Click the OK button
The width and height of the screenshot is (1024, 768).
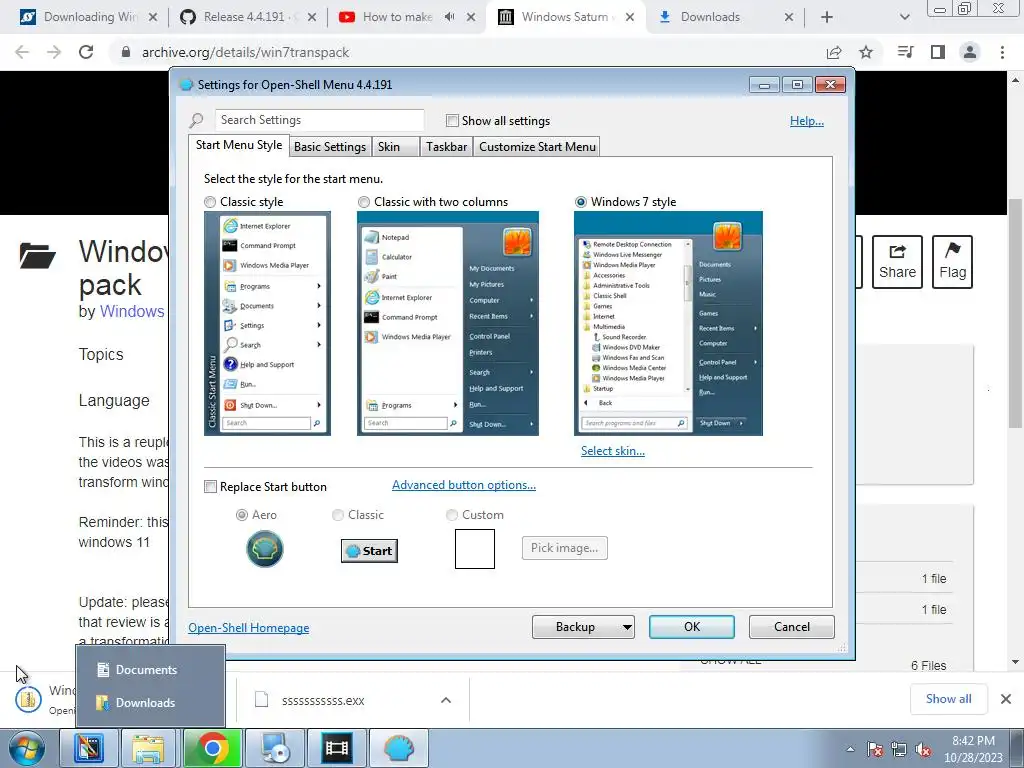(x=692, y=627)
